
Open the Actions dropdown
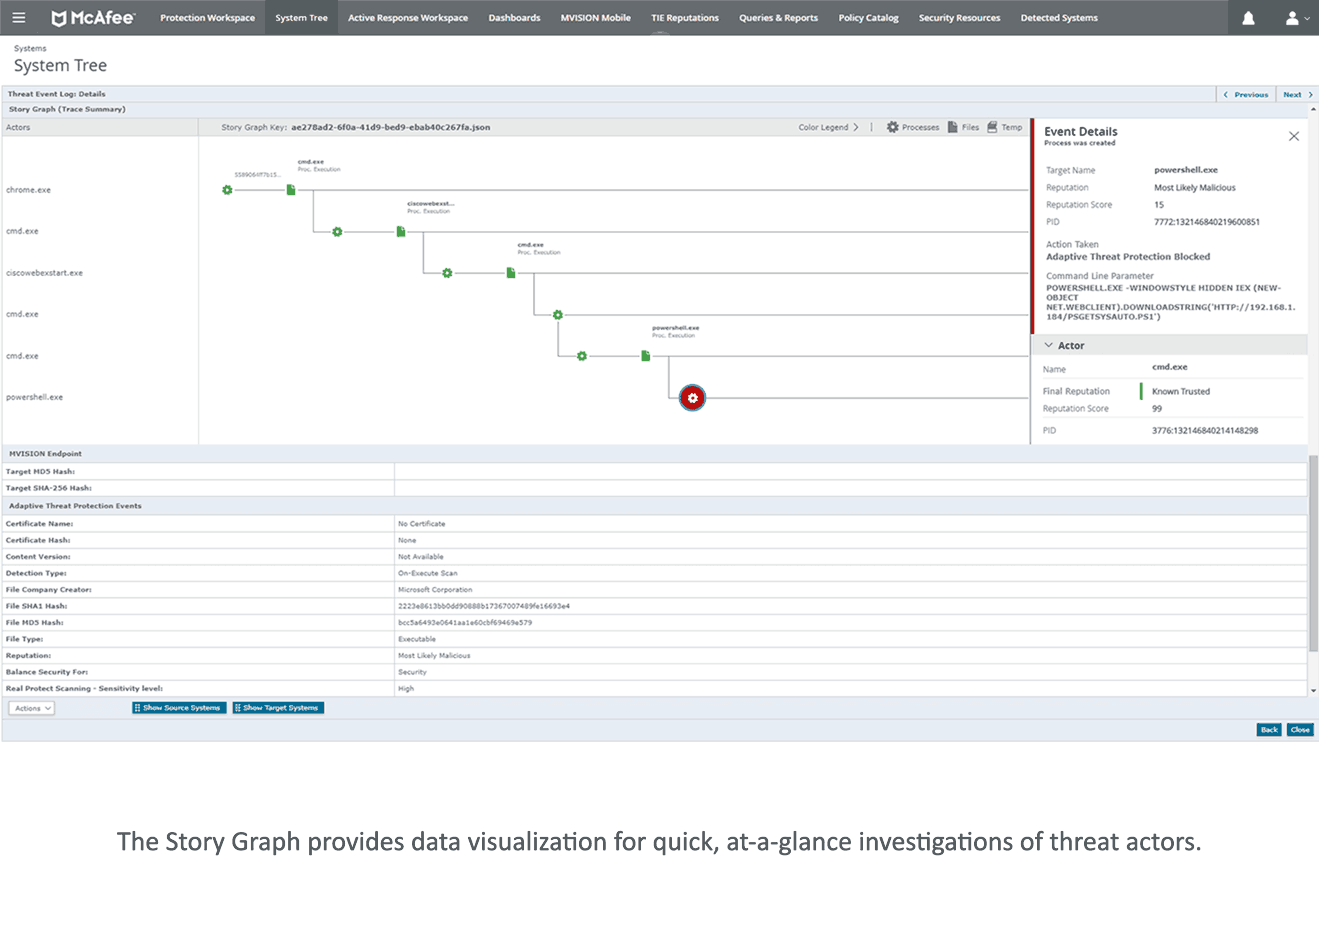[x=32, y=708]
